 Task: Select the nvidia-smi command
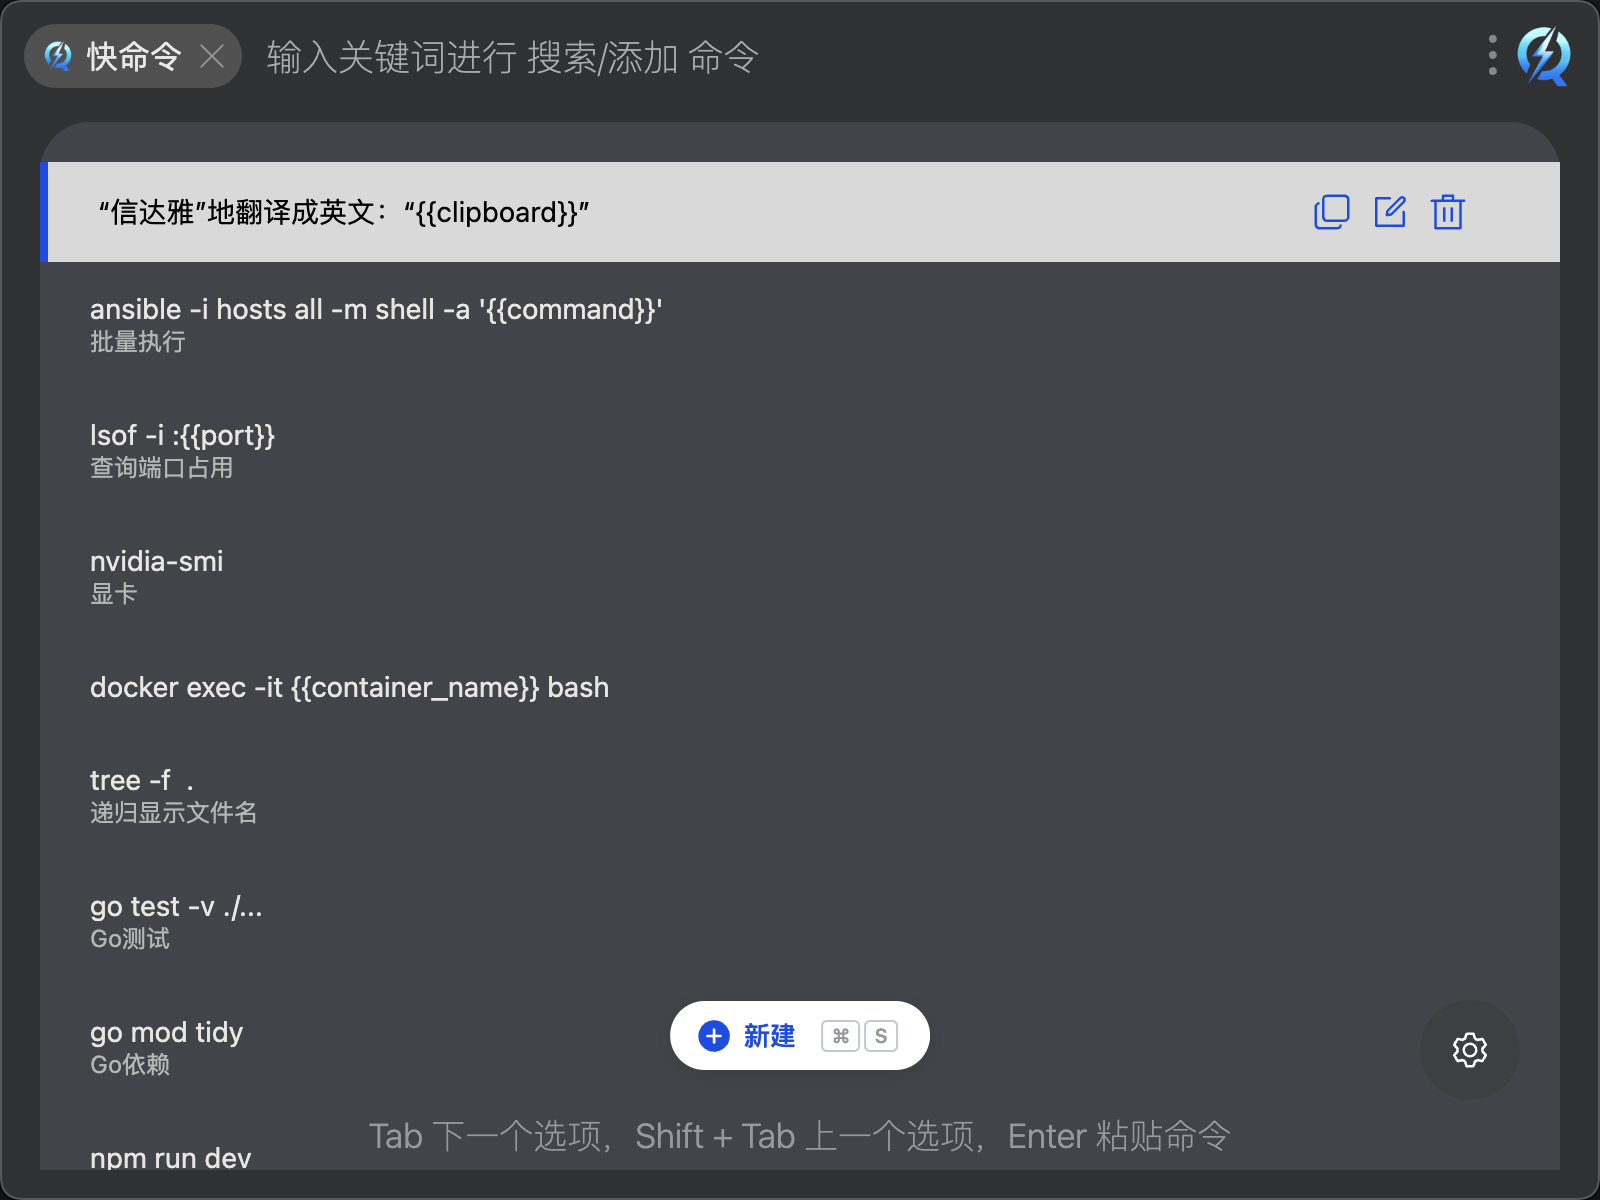coord(800,577)
